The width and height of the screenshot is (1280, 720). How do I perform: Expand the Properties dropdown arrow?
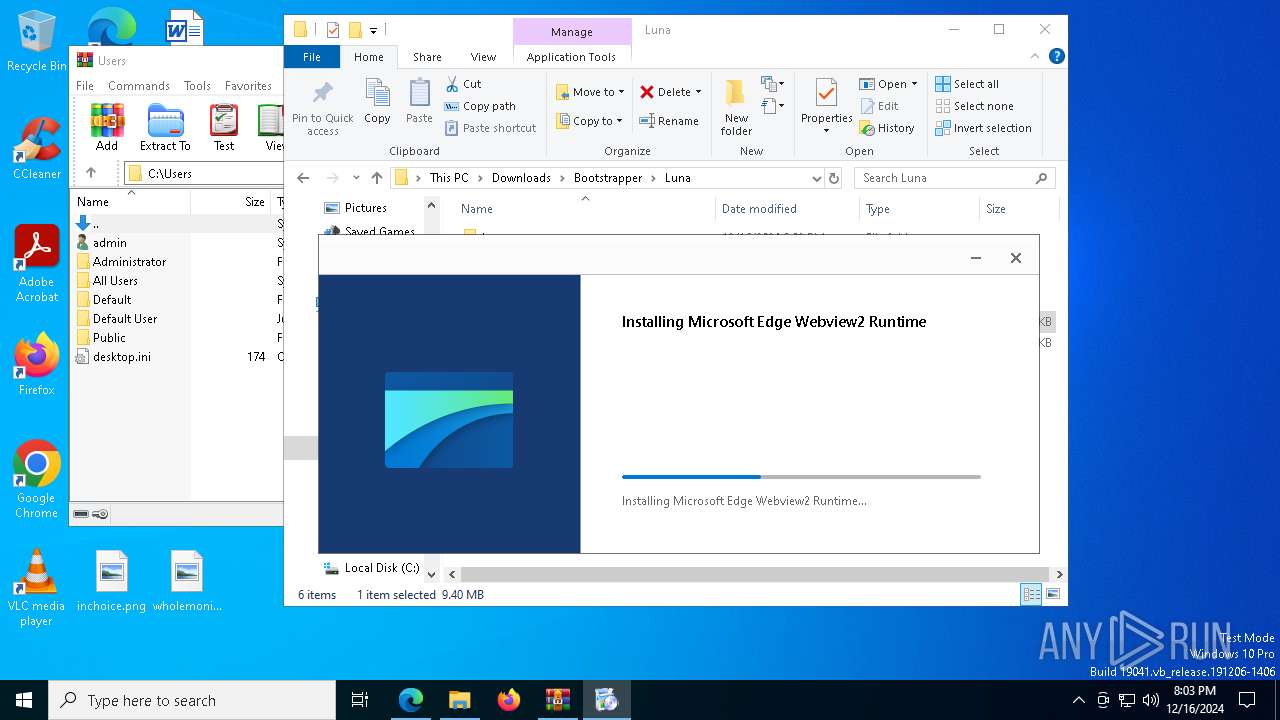click(826, 131)
